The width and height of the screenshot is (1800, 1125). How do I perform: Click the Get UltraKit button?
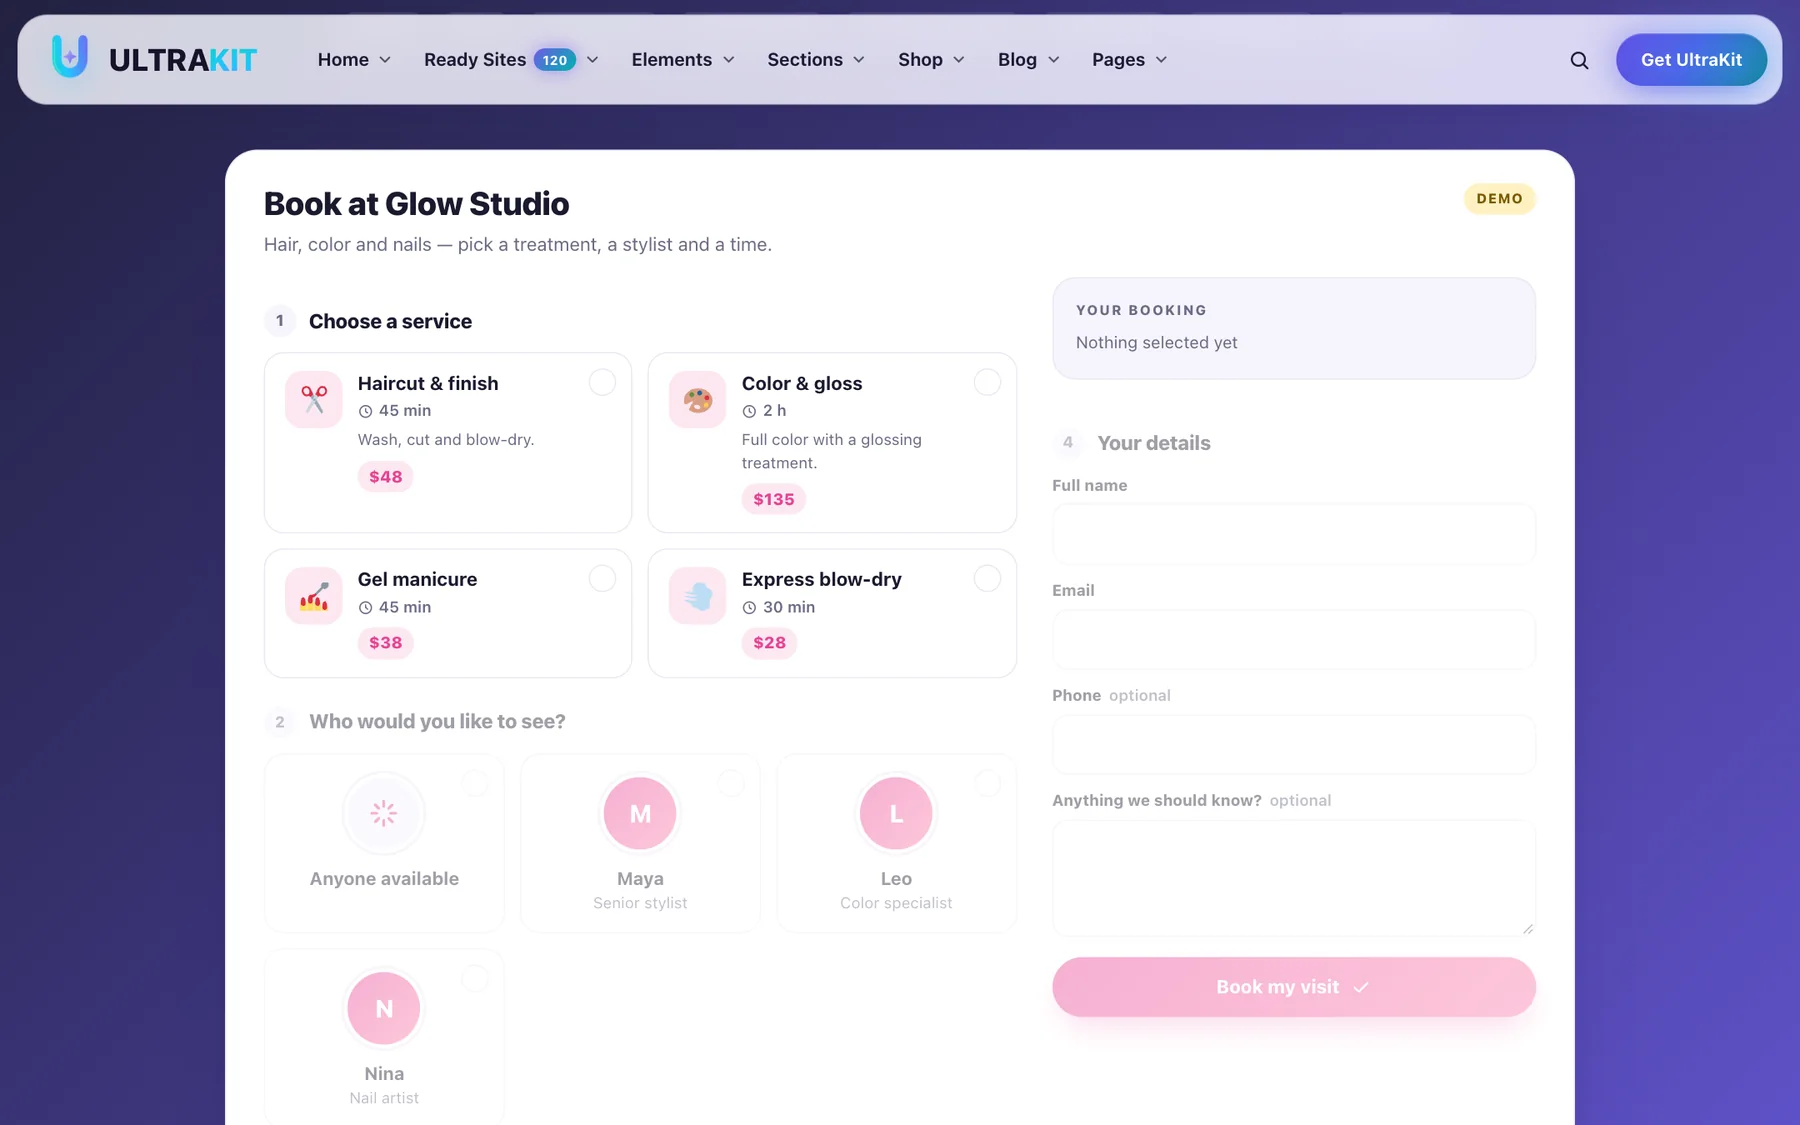pos(1691,60)
